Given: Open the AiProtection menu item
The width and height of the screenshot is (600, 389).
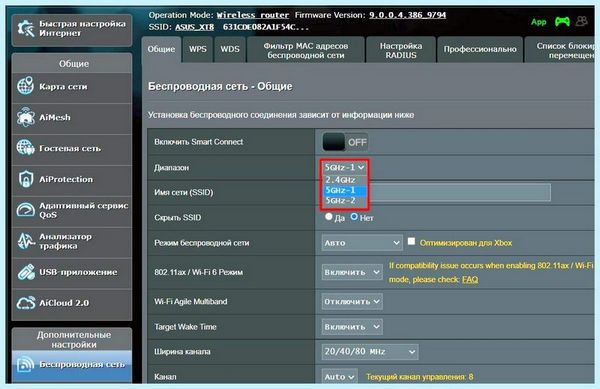Looking at the screenshot, I should (72, 180).
